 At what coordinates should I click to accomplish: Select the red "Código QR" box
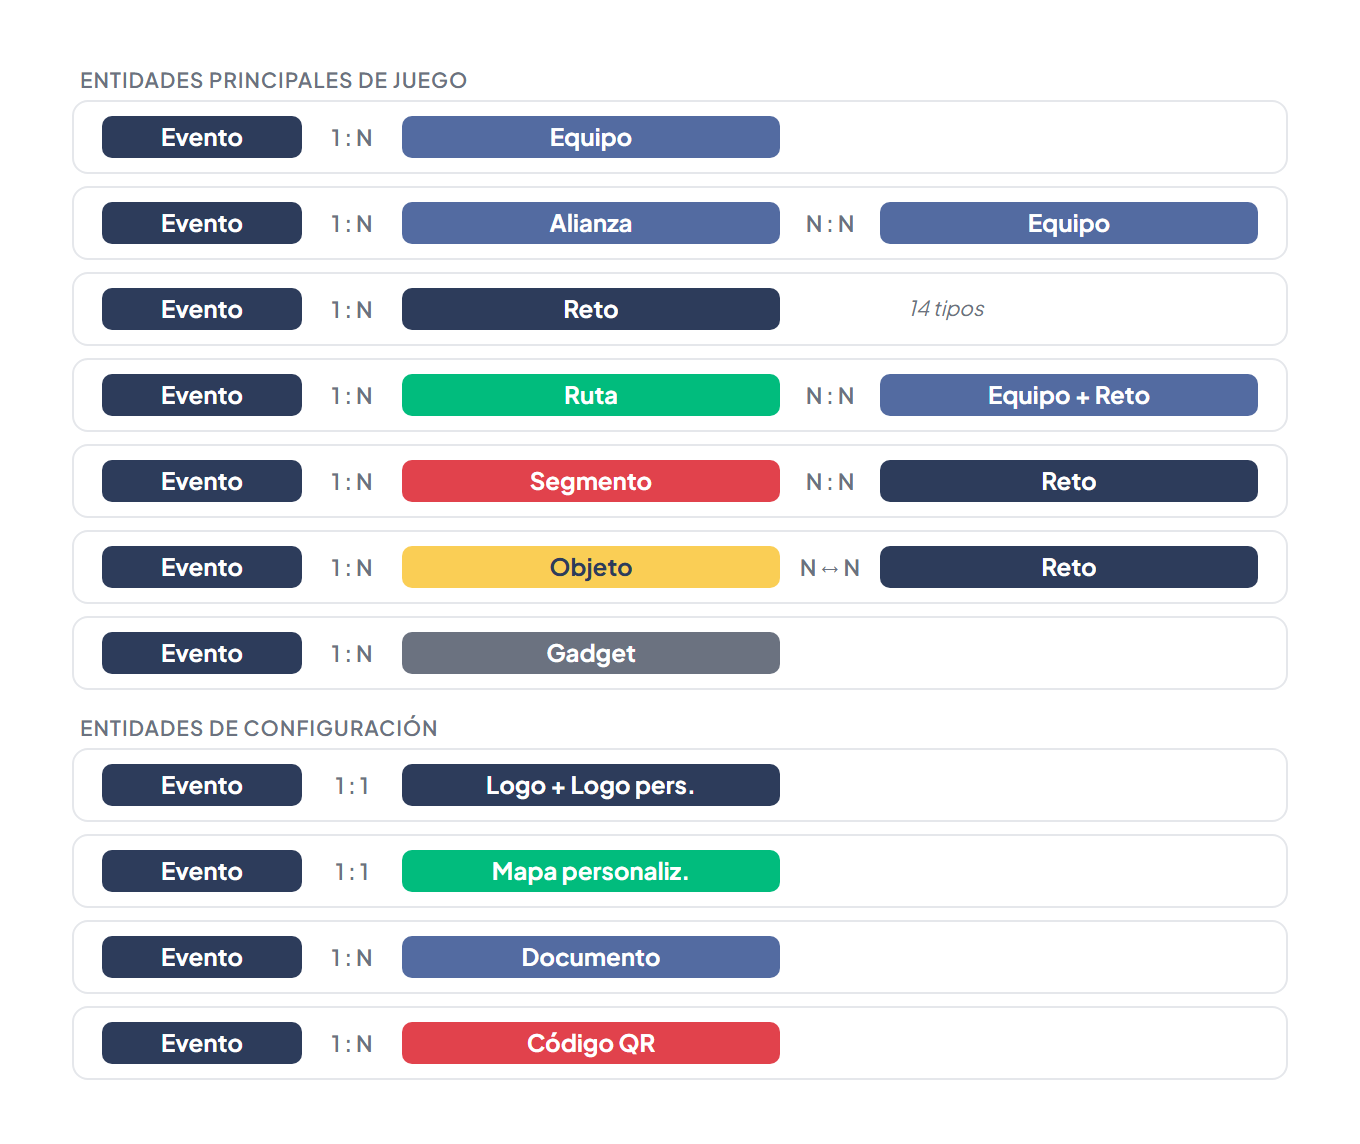590,1043
